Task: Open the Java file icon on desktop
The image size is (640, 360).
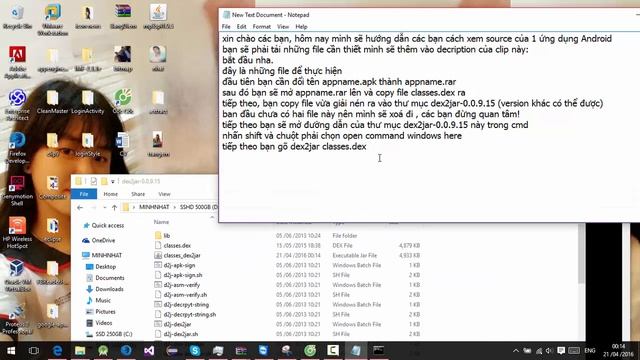Action: (158, 17)
